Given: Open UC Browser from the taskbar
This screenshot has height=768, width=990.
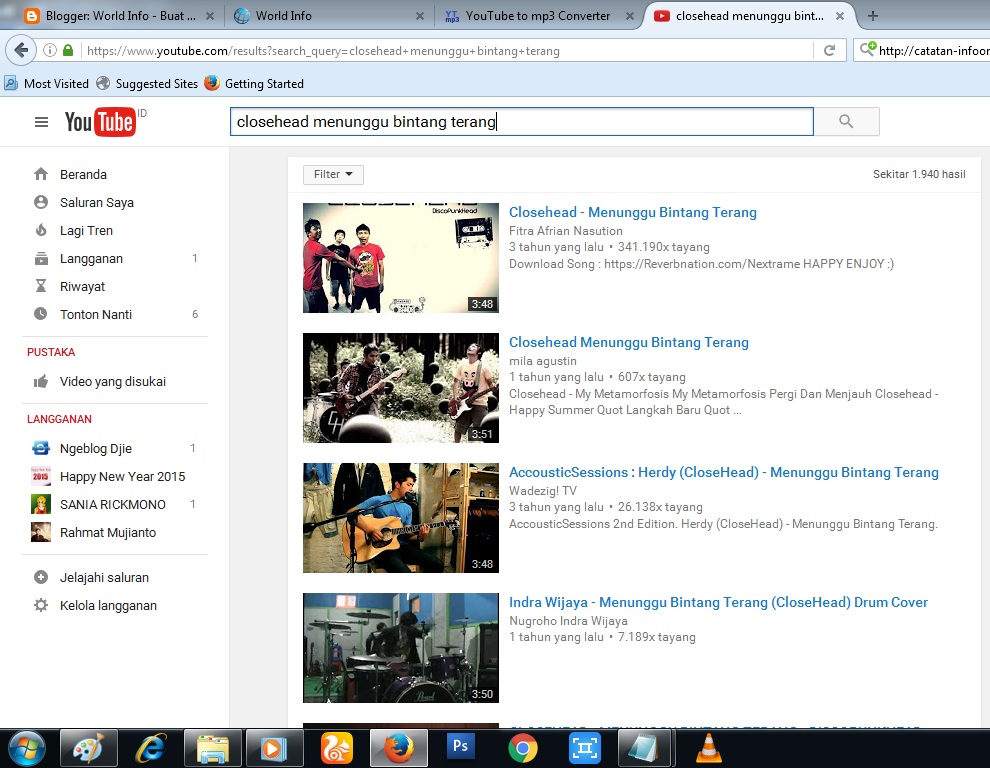Looking at the screenshot, I should 337,748.
